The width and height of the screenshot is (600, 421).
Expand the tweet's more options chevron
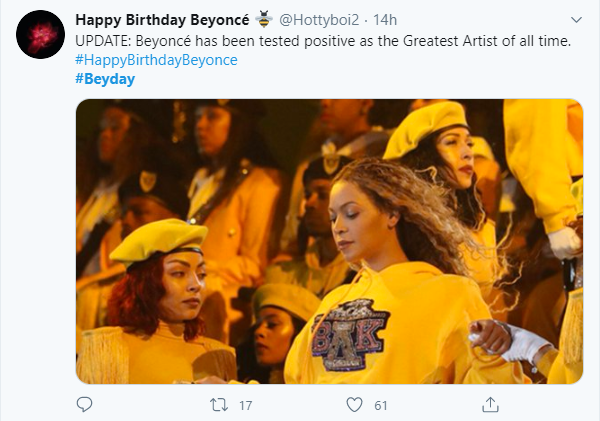[x=576, y=19]
